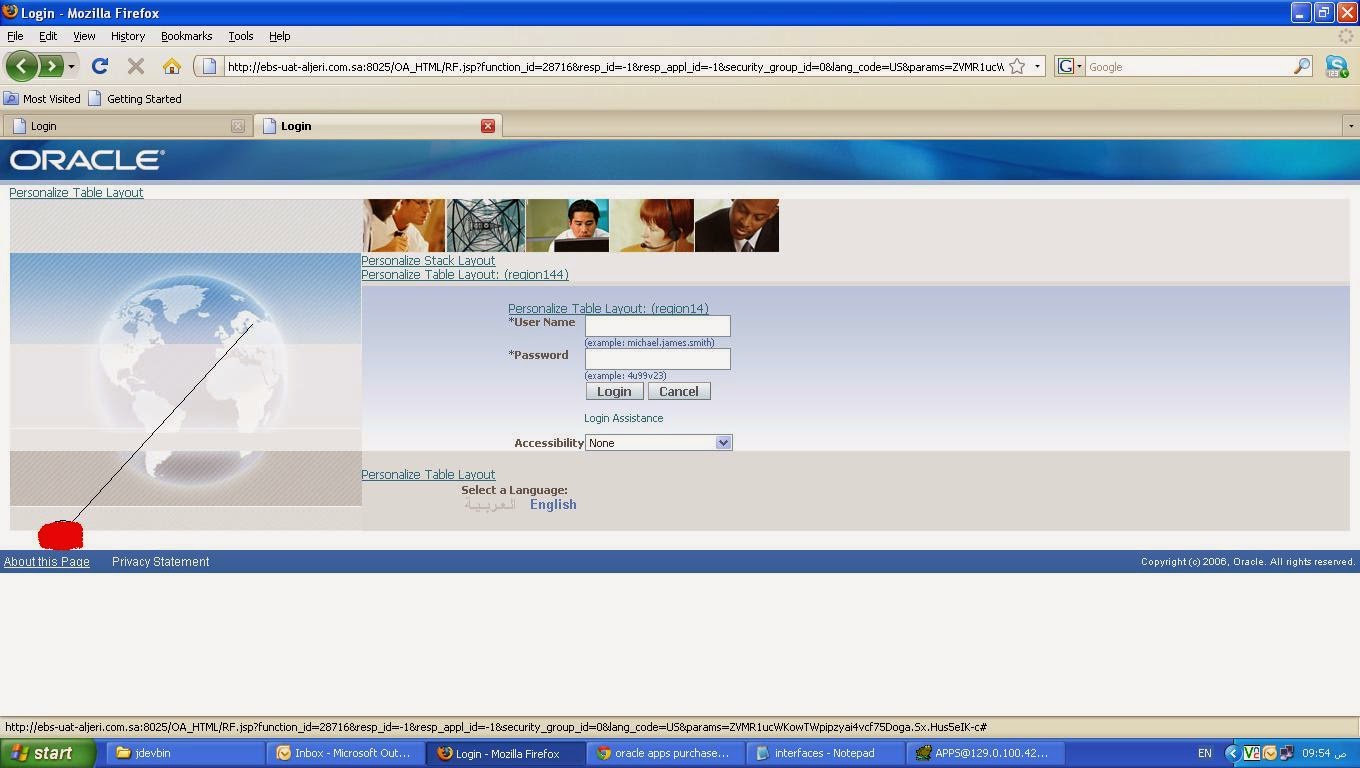
Task: Open the Edit menu
Action: [48, 36]
